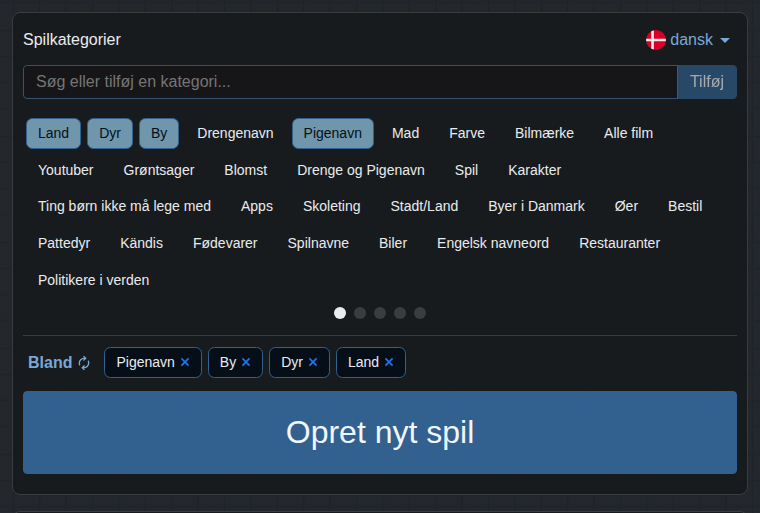
Task: Go to first category page dot
Action: tap(340, 313)
